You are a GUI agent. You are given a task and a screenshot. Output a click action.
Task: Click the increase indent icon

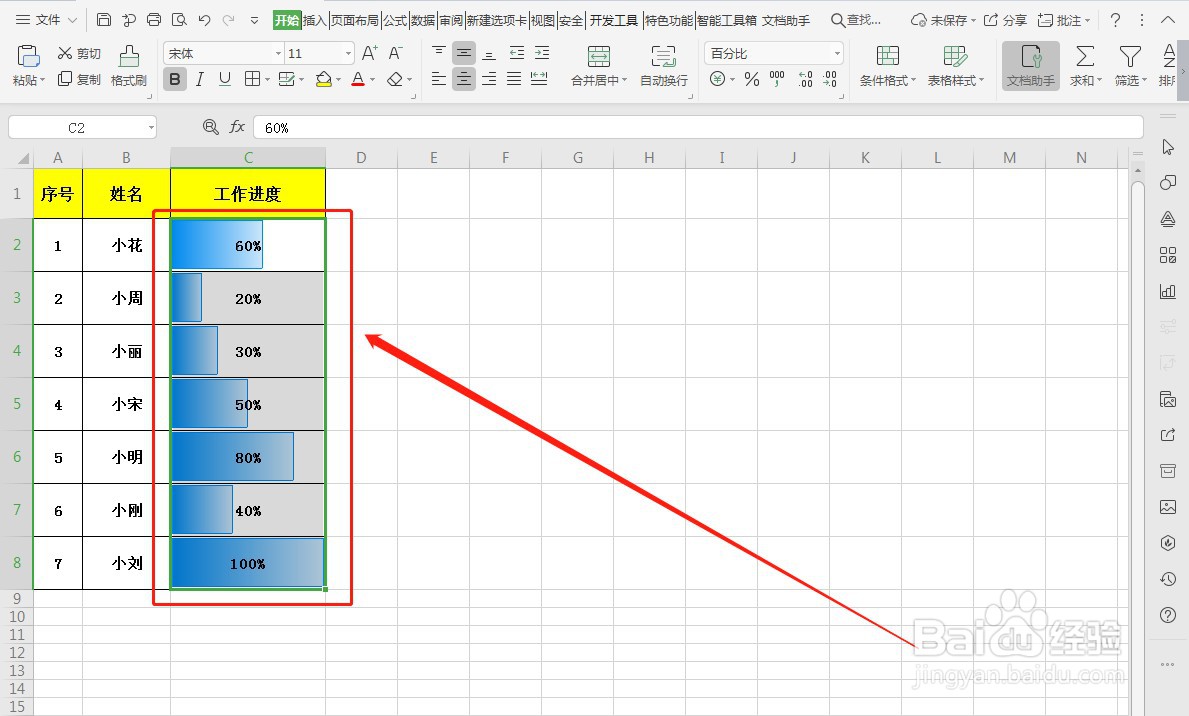(541, 52)
